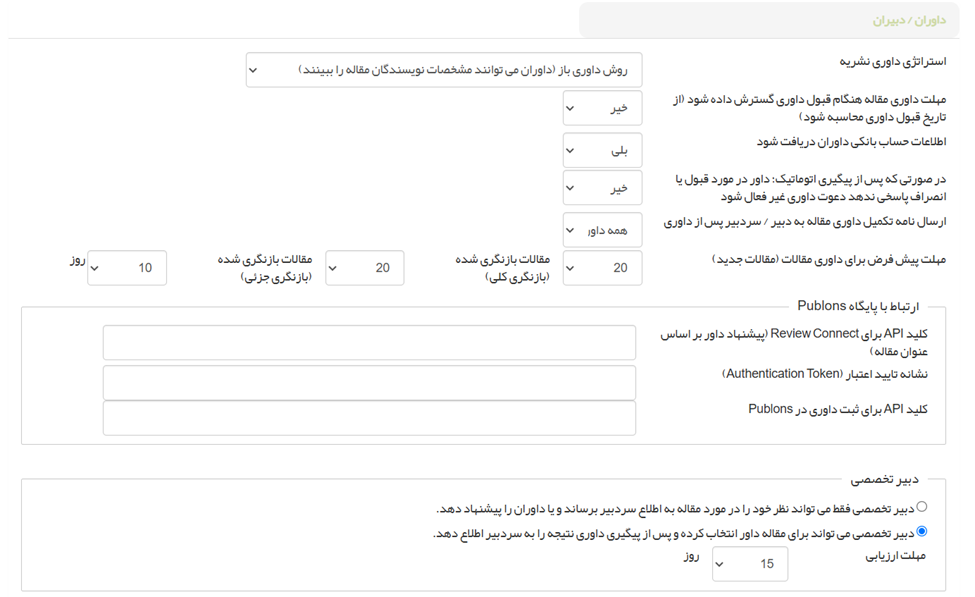Open the deactivate review invitation dropdown (دعوت داوری غیر فعال)
Screen dimensions: 975x597
tap(602, 187)
